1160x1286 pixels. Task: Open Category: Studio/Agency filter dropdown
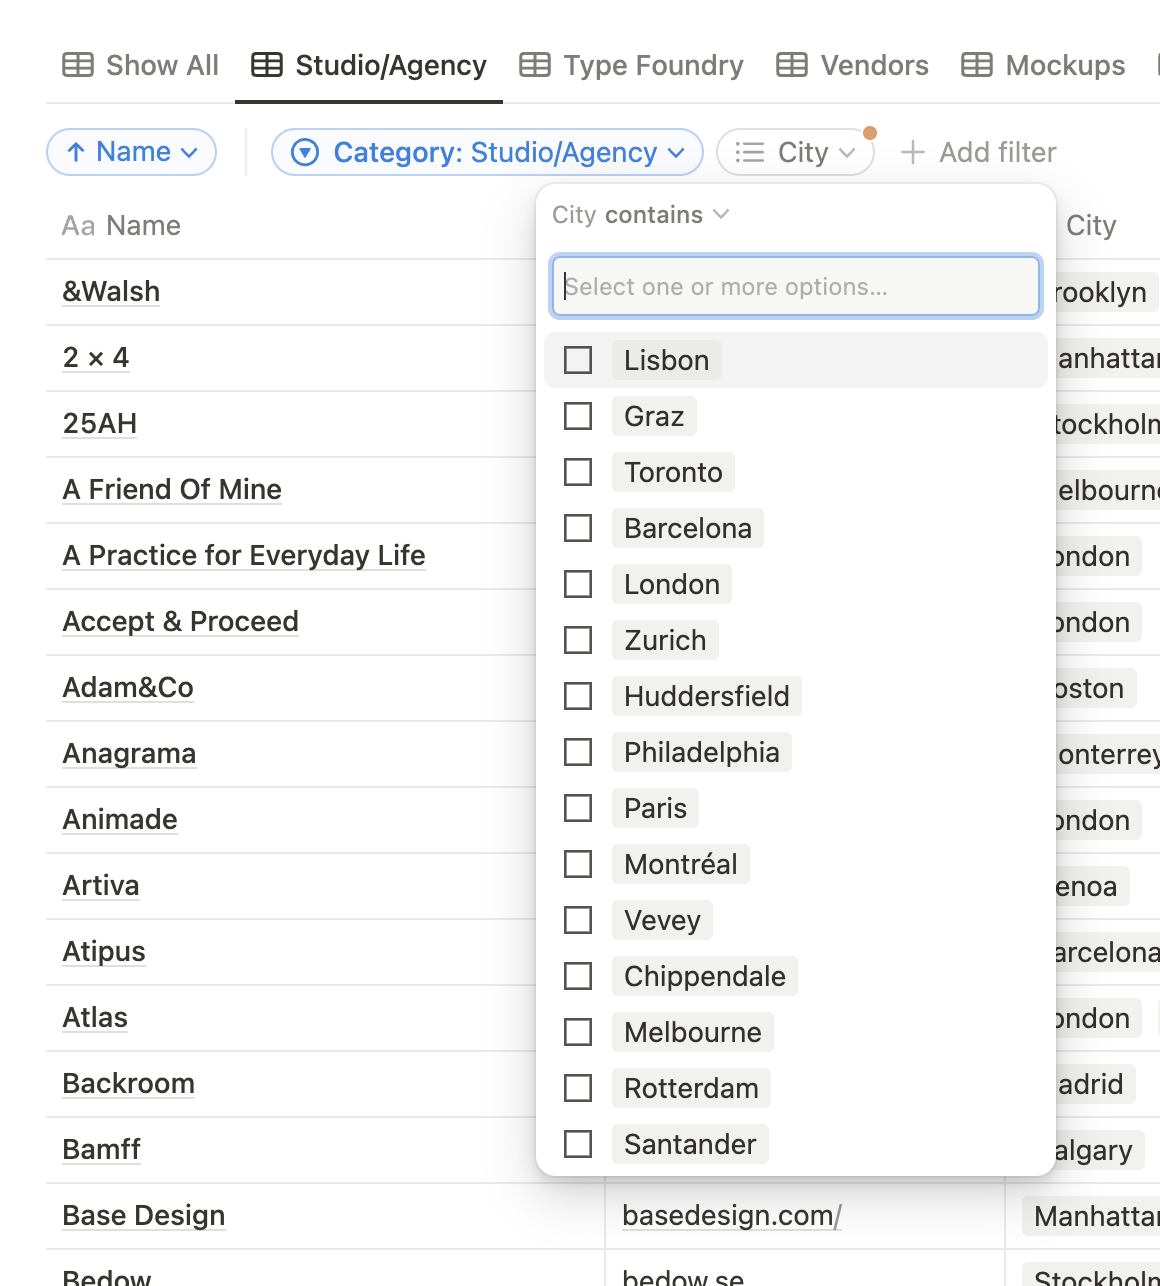pyautogui.click(x=488, y=152)
